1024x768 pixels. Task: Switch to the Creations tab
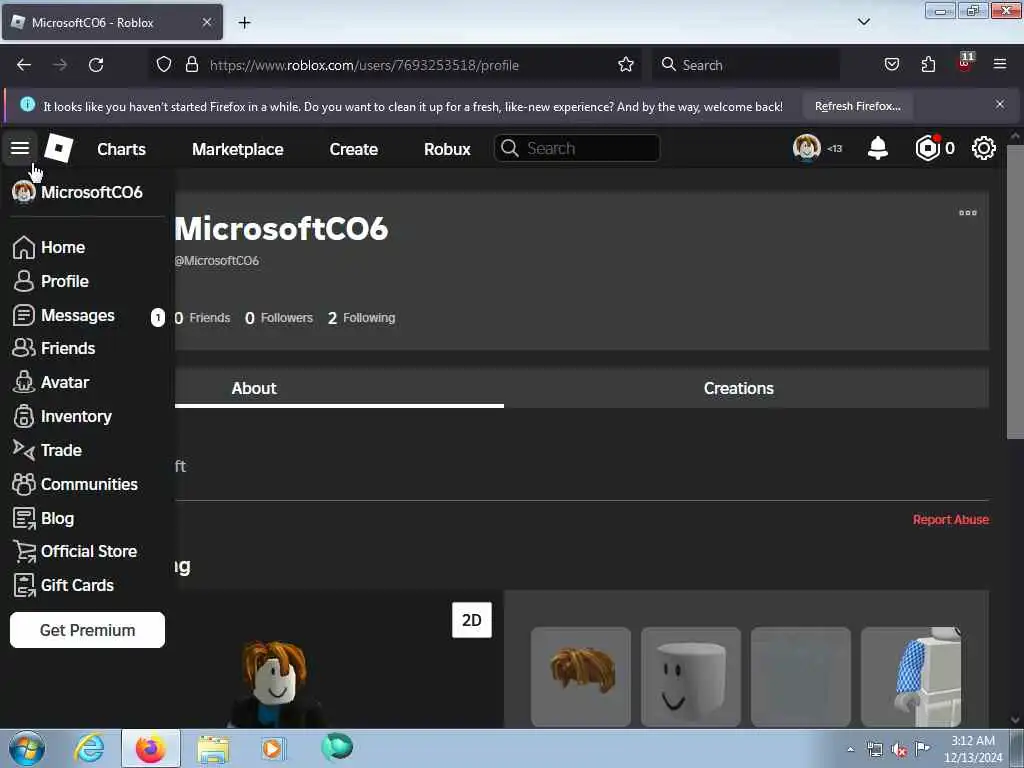[x=739, y=388]
